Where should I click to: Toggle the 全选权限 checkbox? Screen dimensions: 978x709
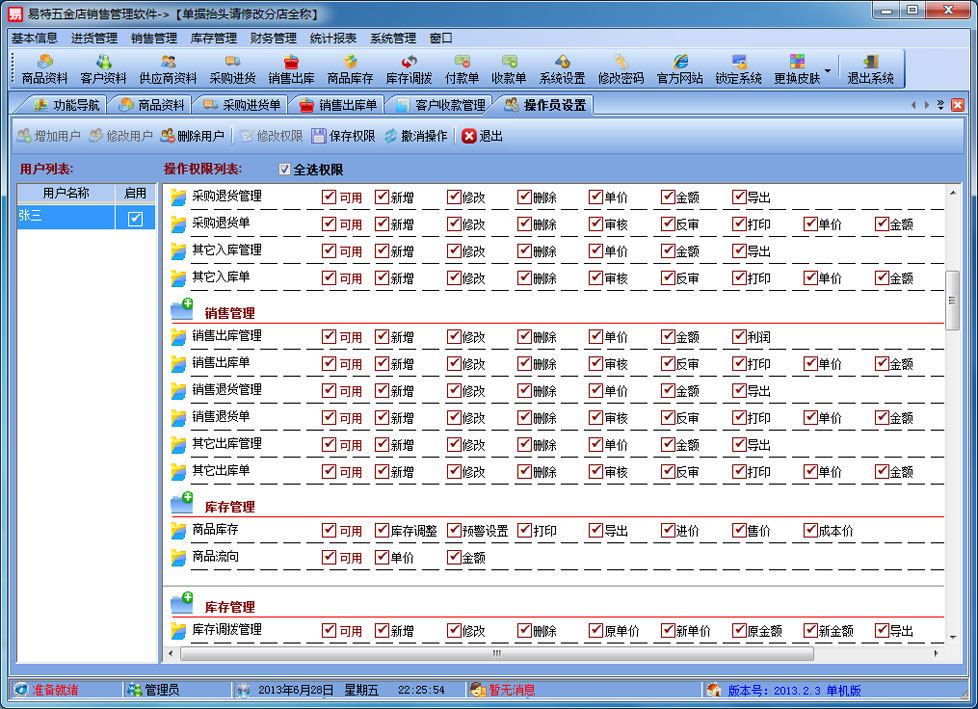click(x=285, y=170)
